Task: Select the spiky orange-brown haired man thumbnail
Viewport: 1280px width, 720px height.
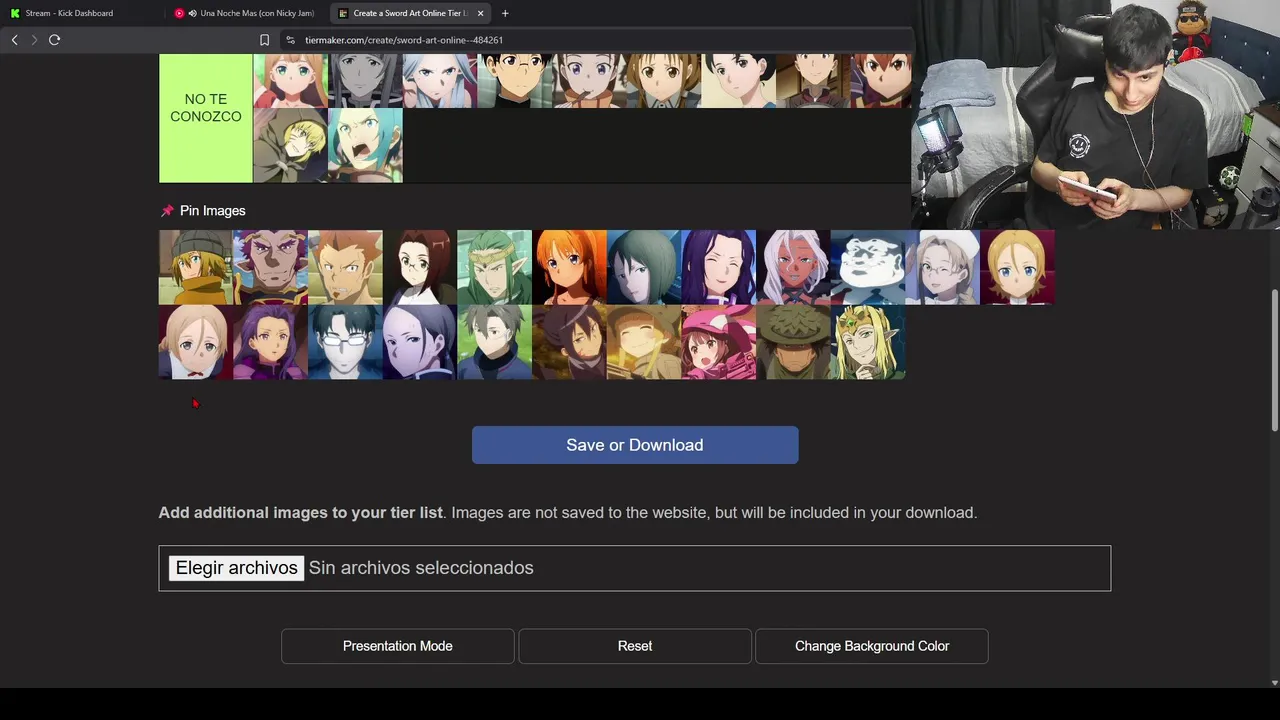Action: 345,267
